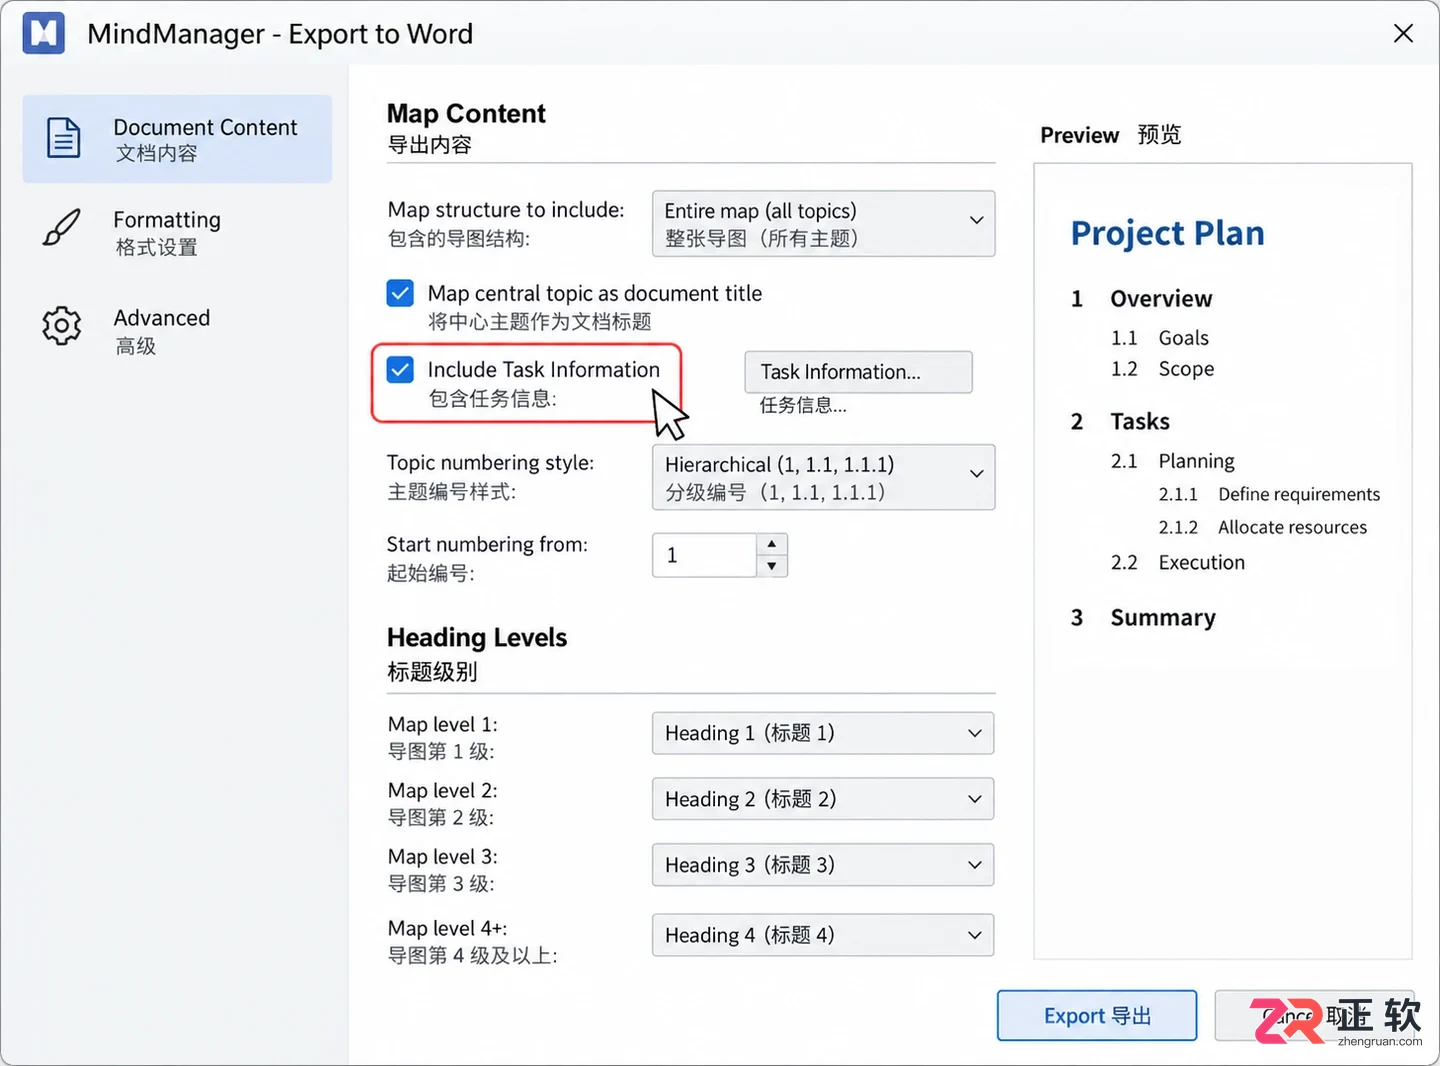Close the Export to Word dialog
Screen dimensions: 1440x1066
[1403, 34]
